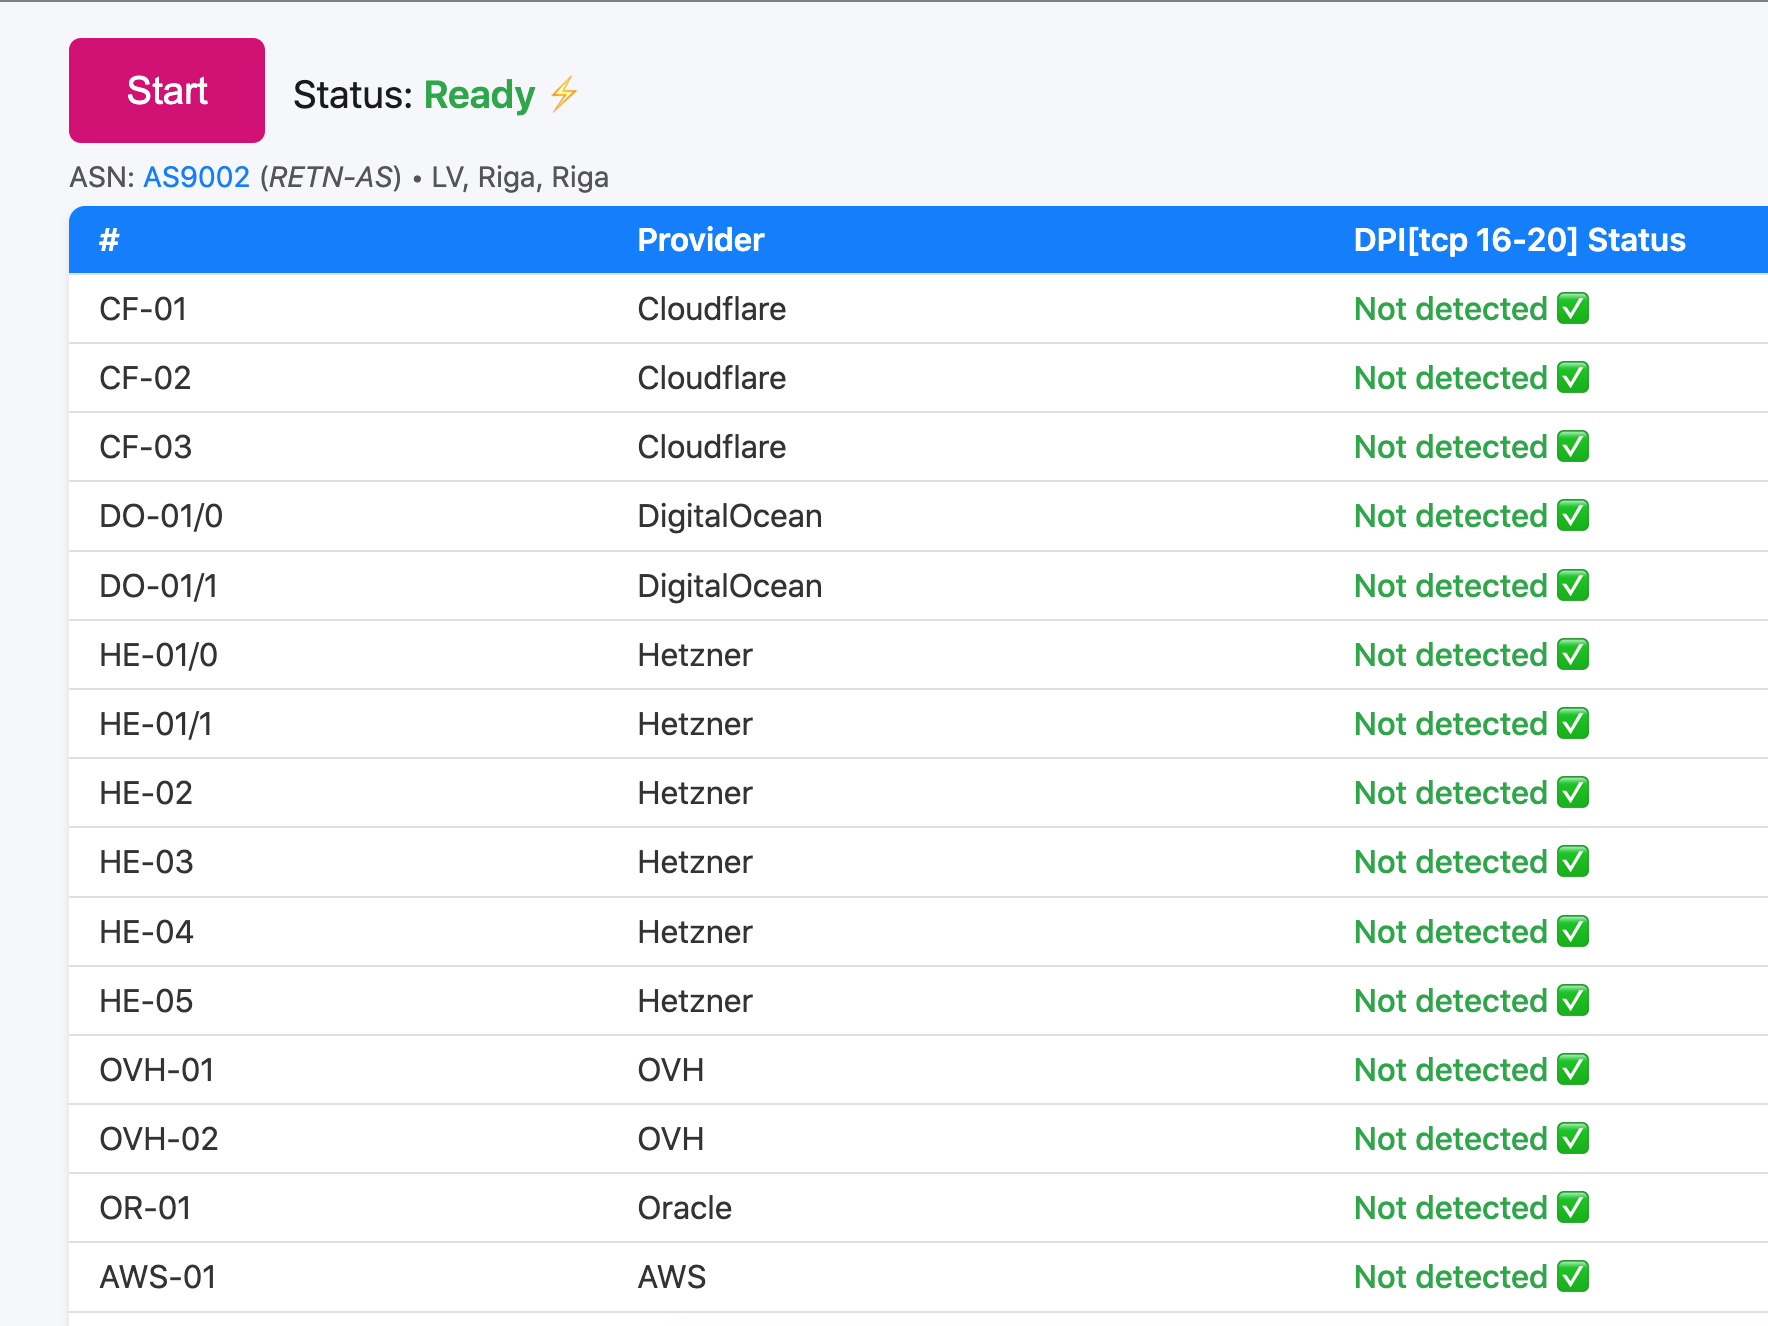Click the pink Start button
Image resolution: width=1768 pixels, height=1326 pixels.
coord(167,91)
